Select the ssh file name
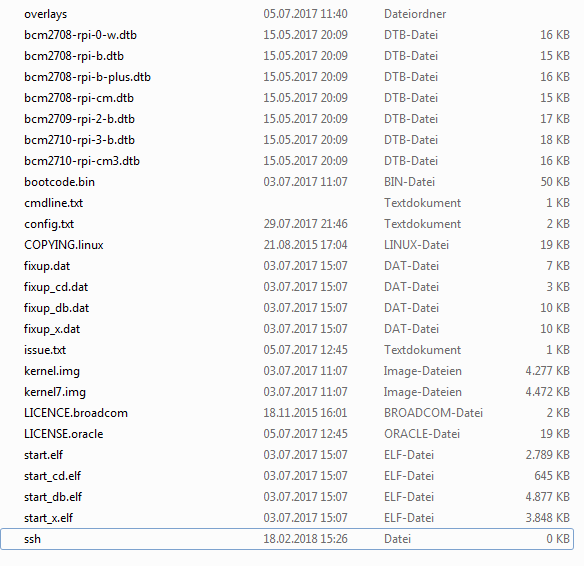Screen dimensions: 584x566 (32, 539)
